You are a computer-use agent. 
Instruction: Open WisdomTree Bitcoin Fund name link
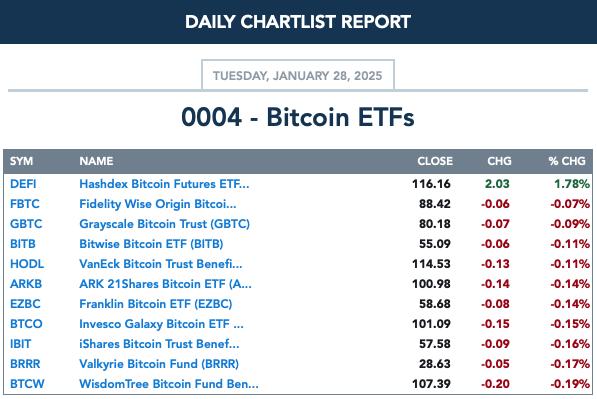pos(169,384)
